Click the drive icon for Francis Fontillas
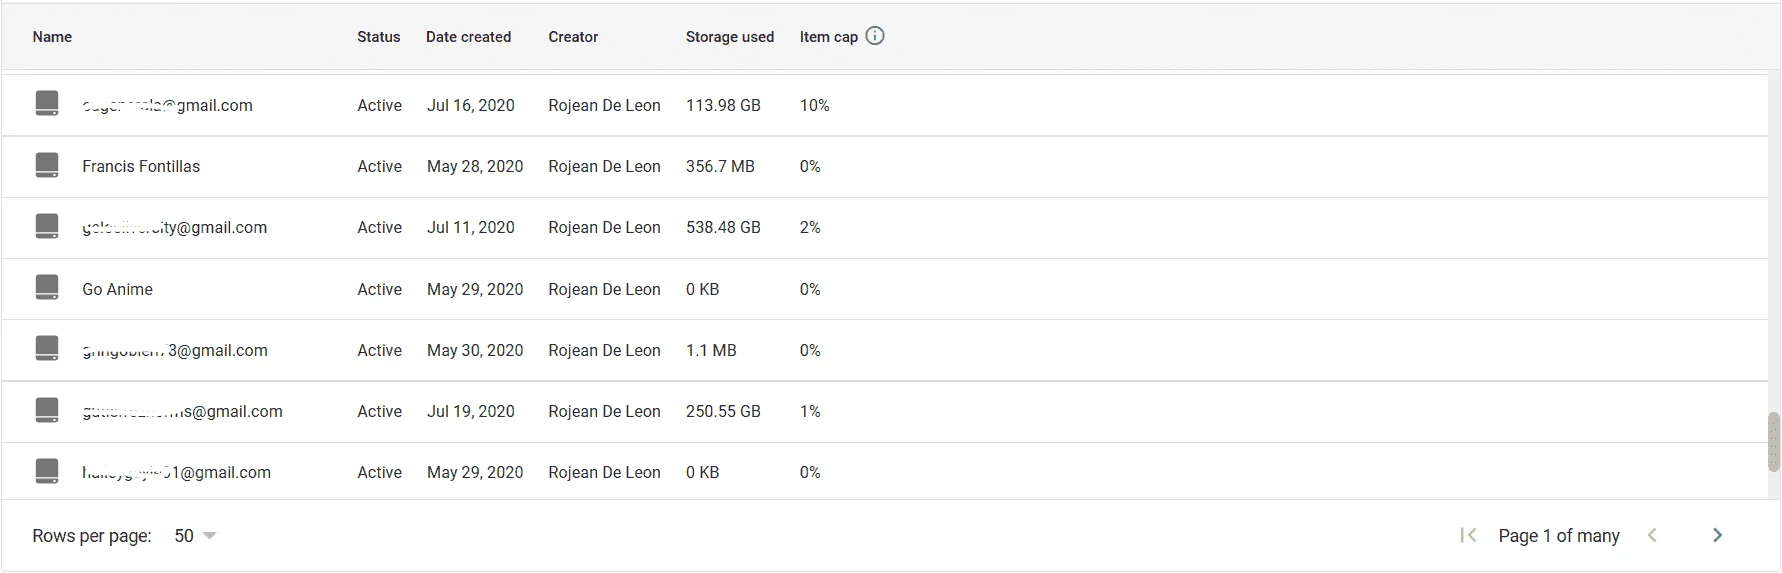 coord(47,165)
